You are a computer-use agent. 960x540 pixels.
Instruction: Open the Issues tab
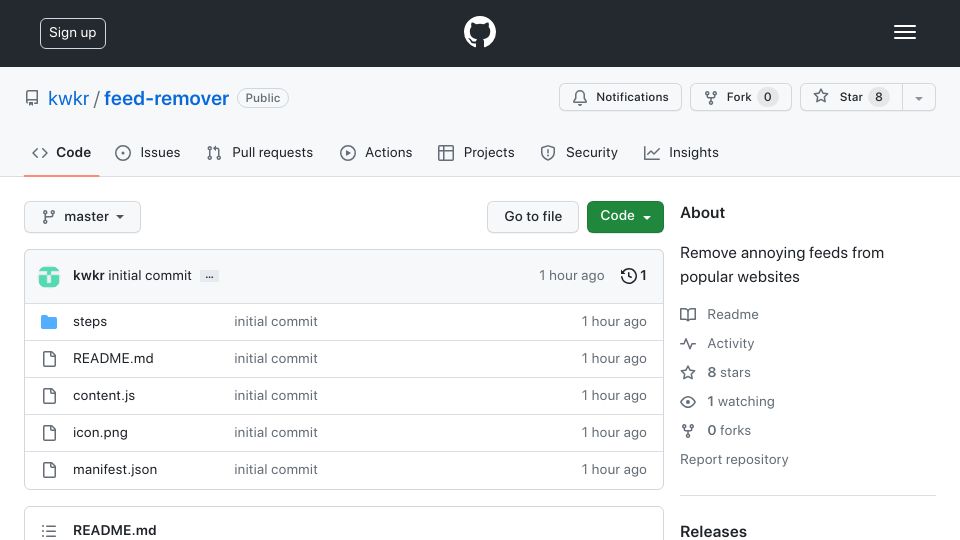[x=148, y=152]
